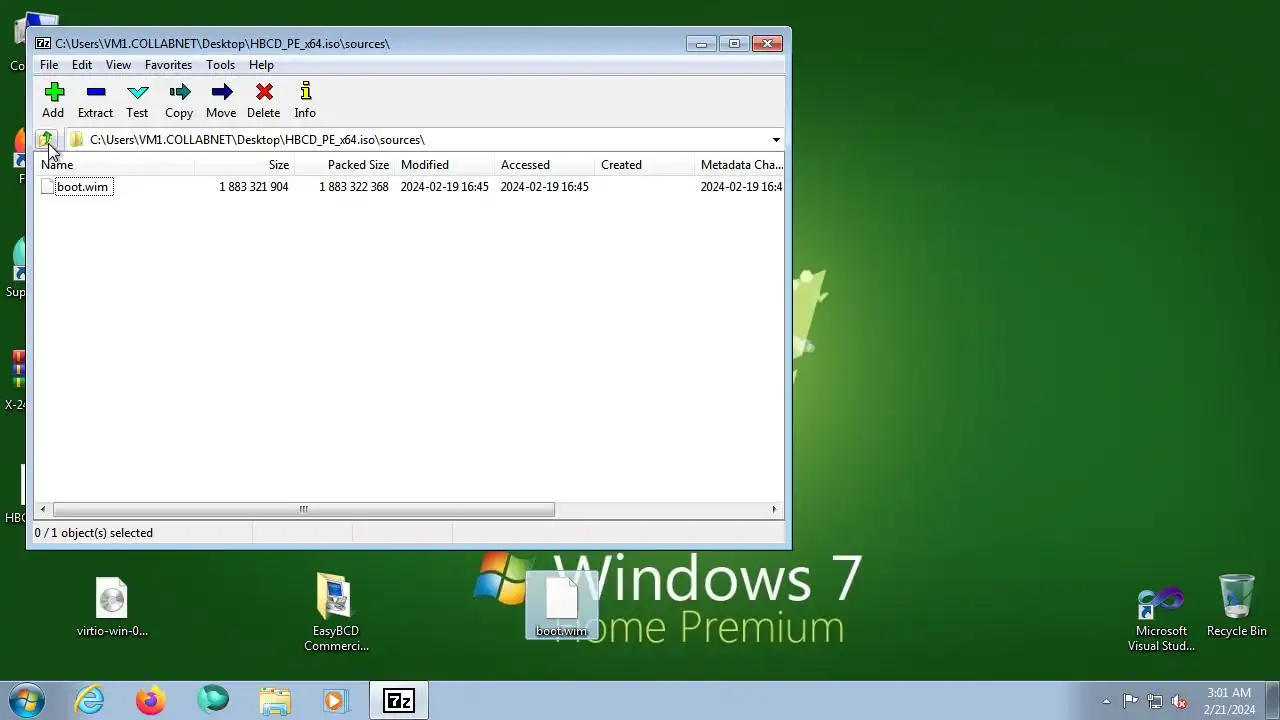Click packed size value 1 883 322 368
1280x720 pixels.
tap(353, 187)
